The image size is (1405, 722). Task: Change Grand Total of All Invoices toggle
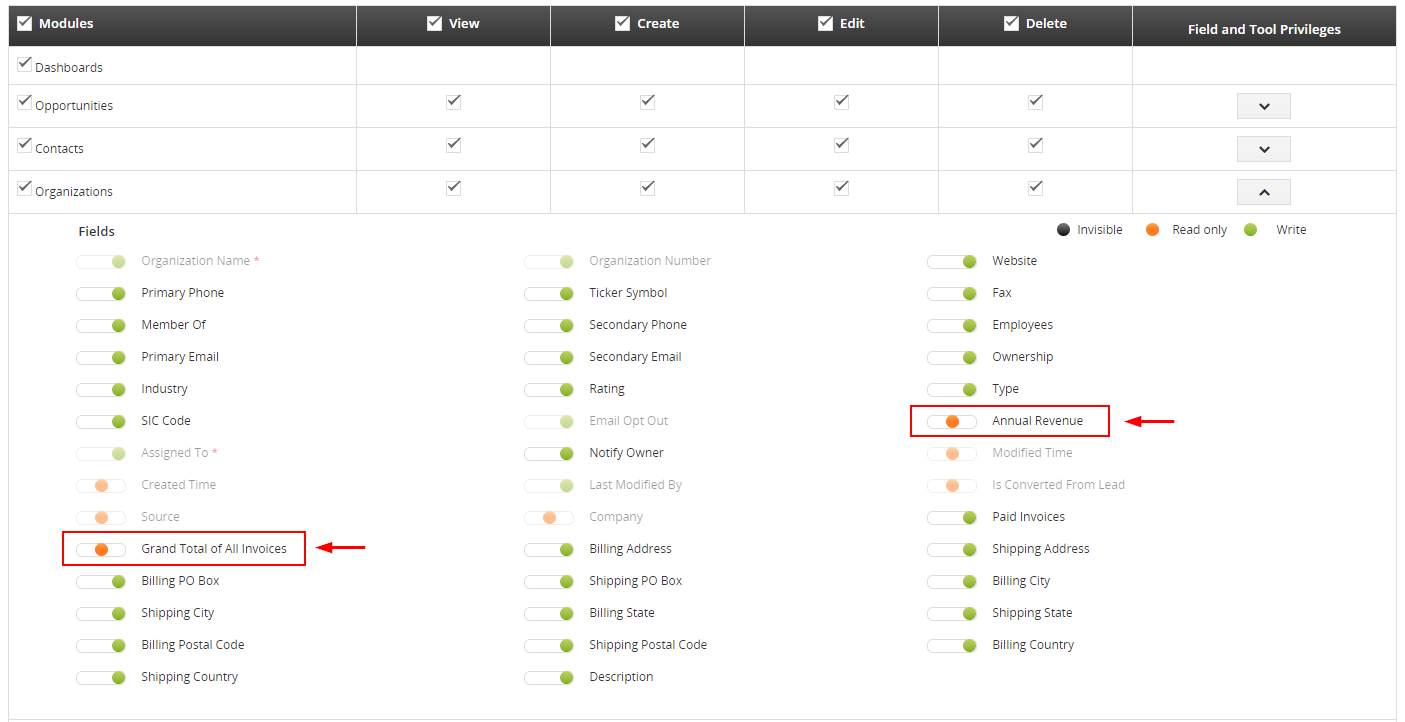pyautogui.click(x=101, y=550)
